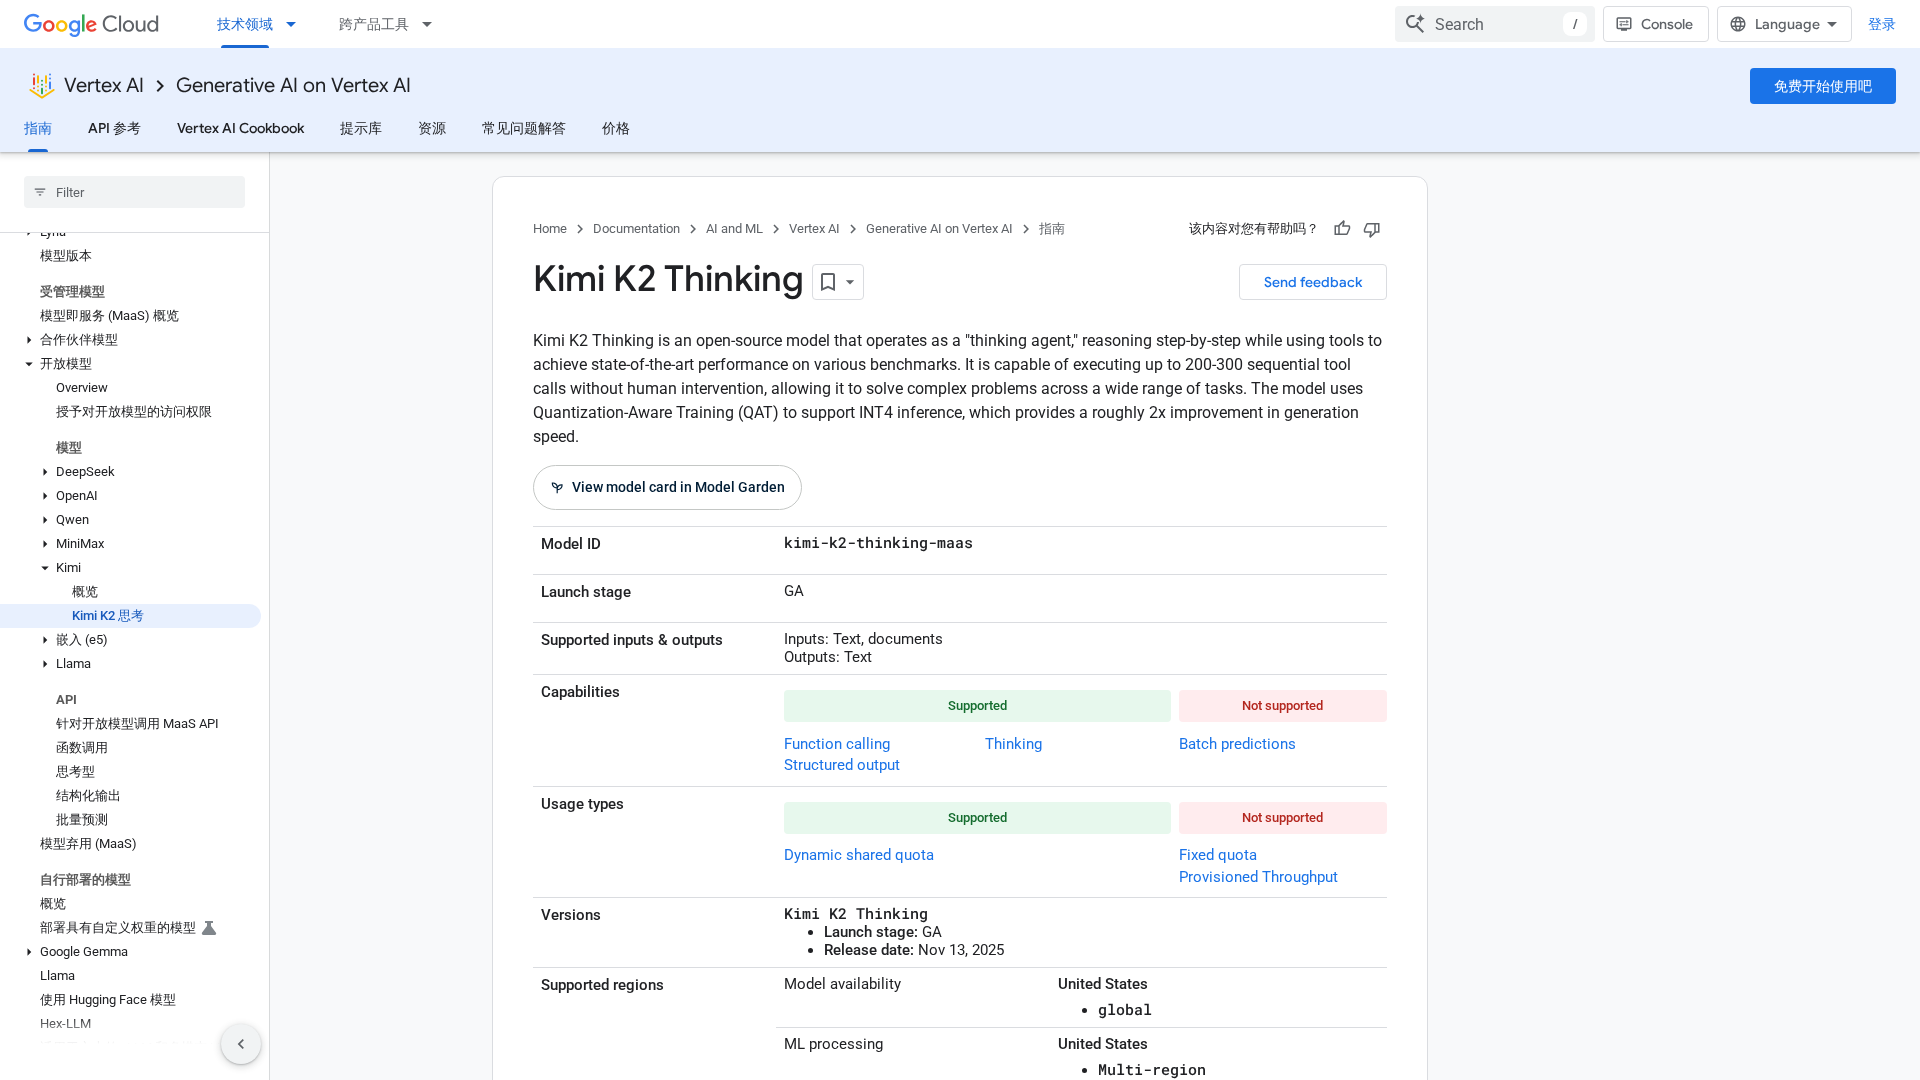Screen dimensions: 1920x1080
Task: Click the bookmark icon beside the page title
Action: tap(828, 282)
